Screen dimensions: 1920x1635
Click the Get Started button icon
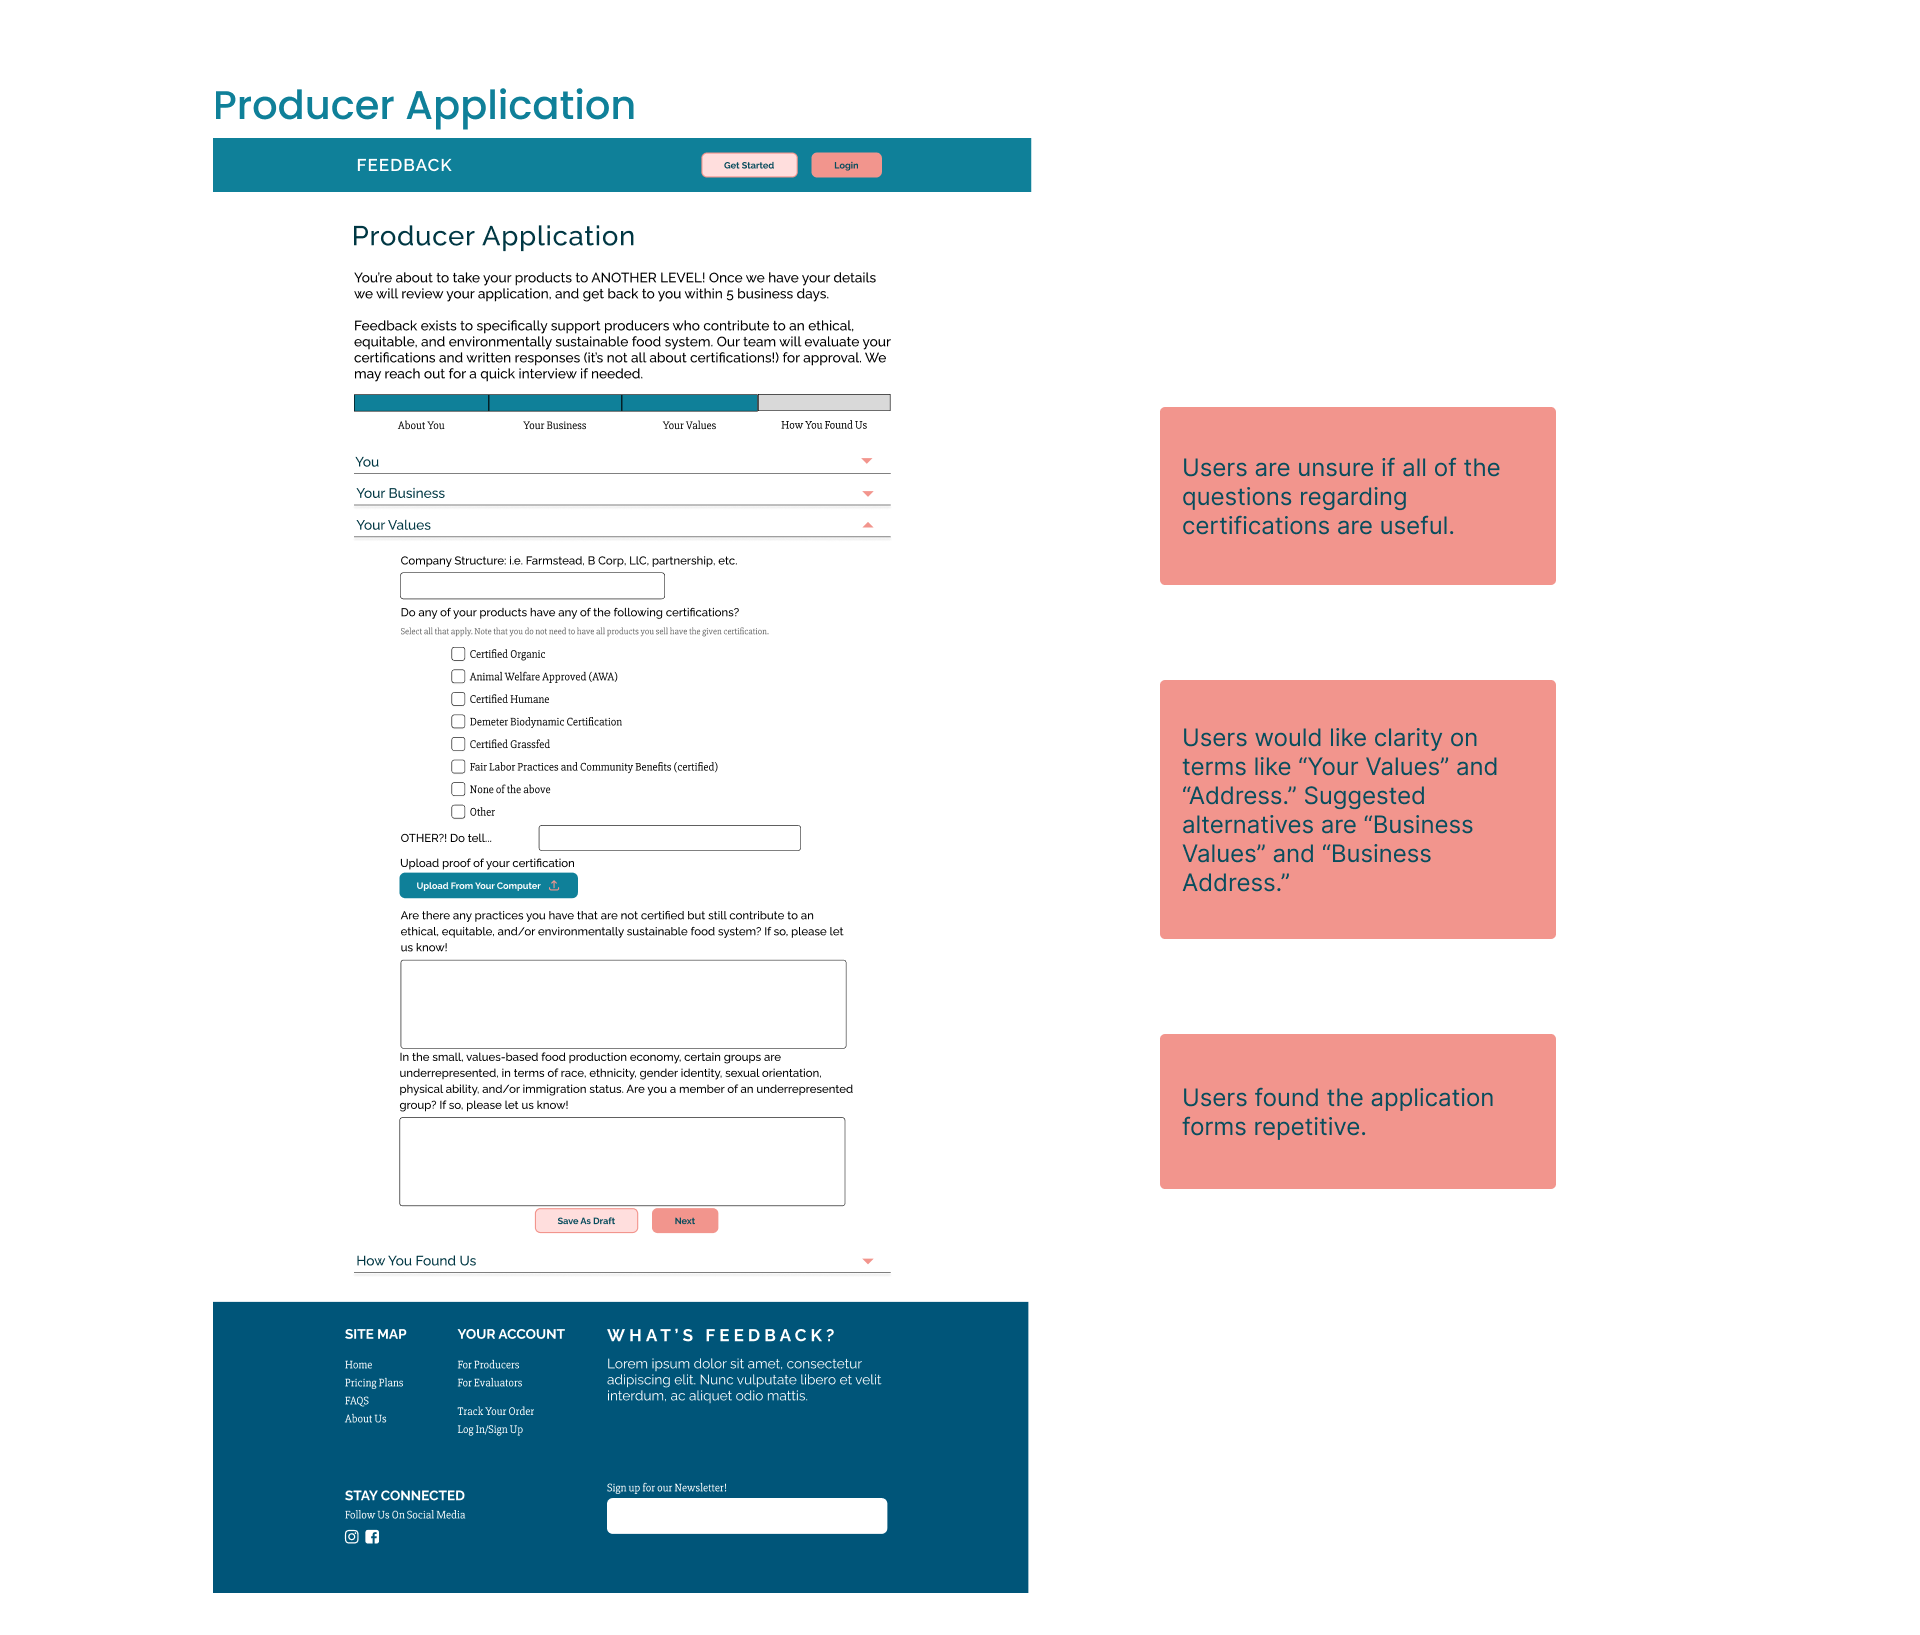(748, 164)
